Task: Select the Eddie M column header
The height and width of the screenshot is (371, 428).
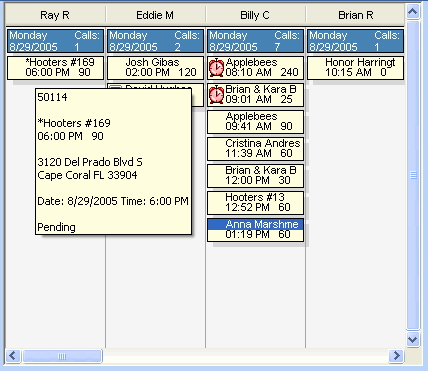Action: point(155,15)
